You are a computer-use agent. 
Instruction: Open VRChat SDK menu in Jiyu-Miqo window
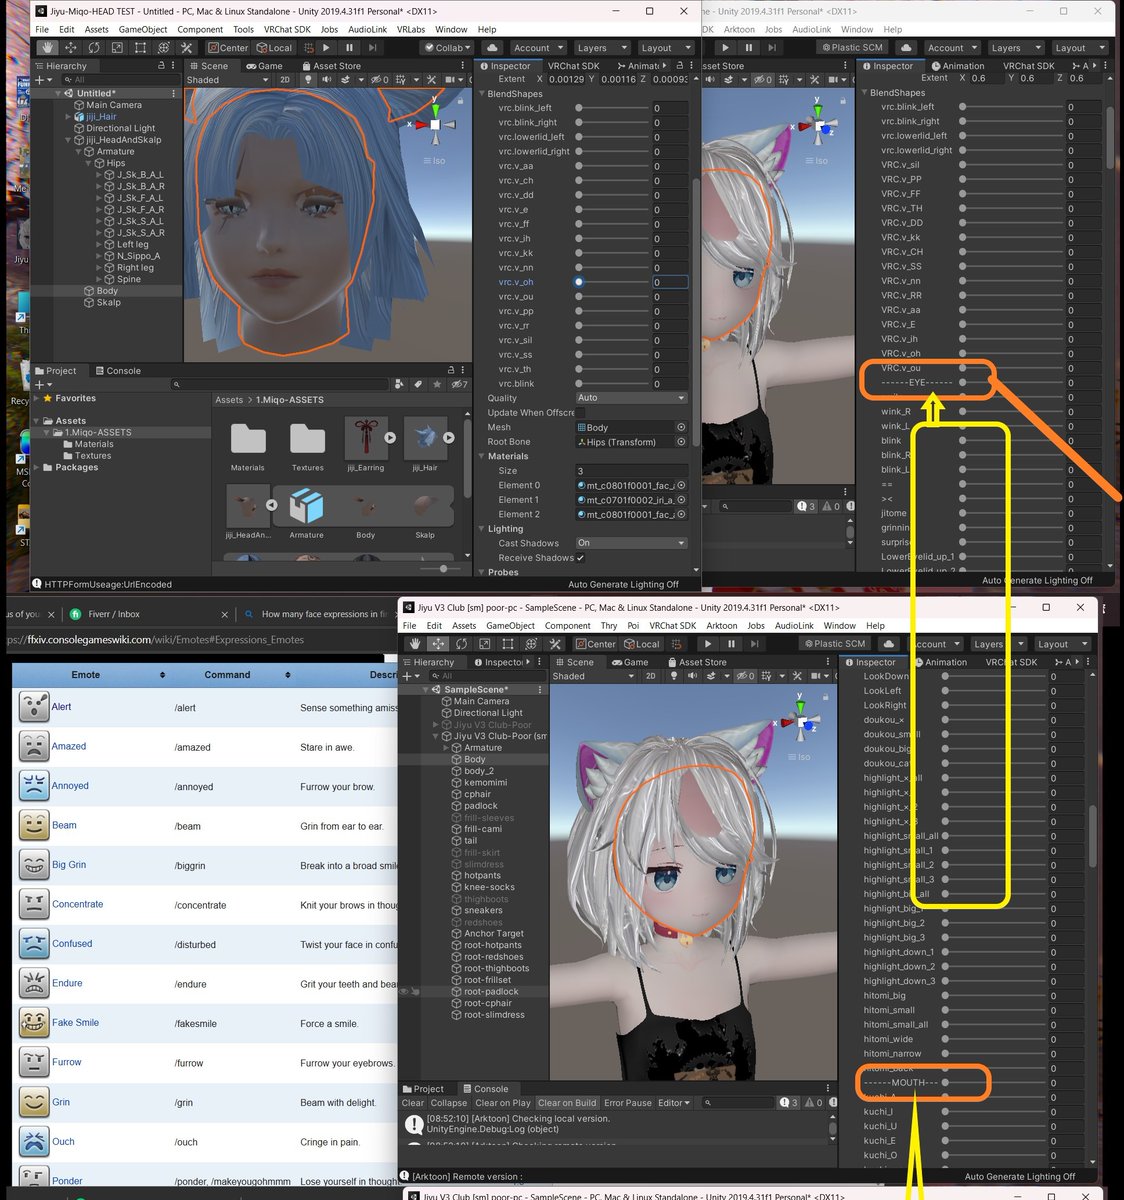pos(287,29)
